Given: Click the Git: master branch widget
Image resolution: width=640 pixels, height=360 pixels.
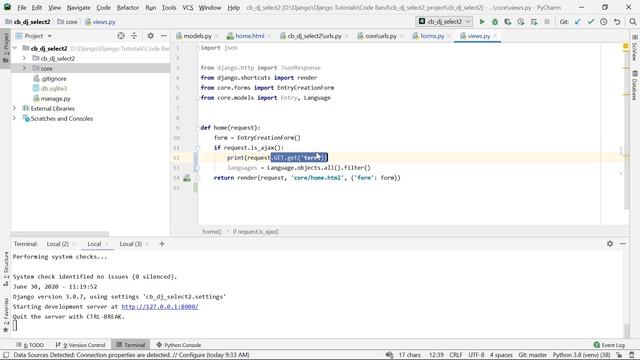Looking at the screenshot, I should tap(532, 355).
